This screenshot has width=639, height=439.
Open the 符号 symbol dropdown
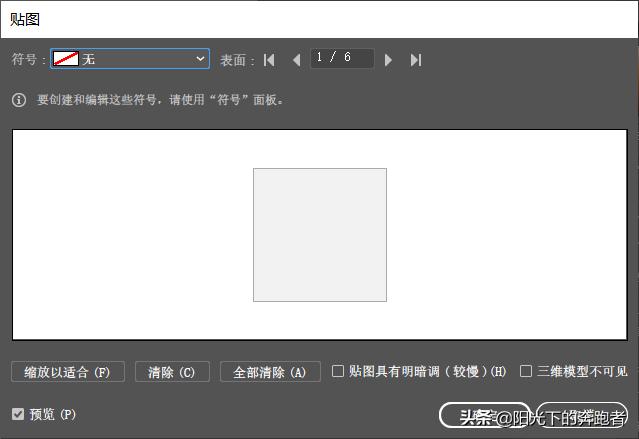(130, 59)
